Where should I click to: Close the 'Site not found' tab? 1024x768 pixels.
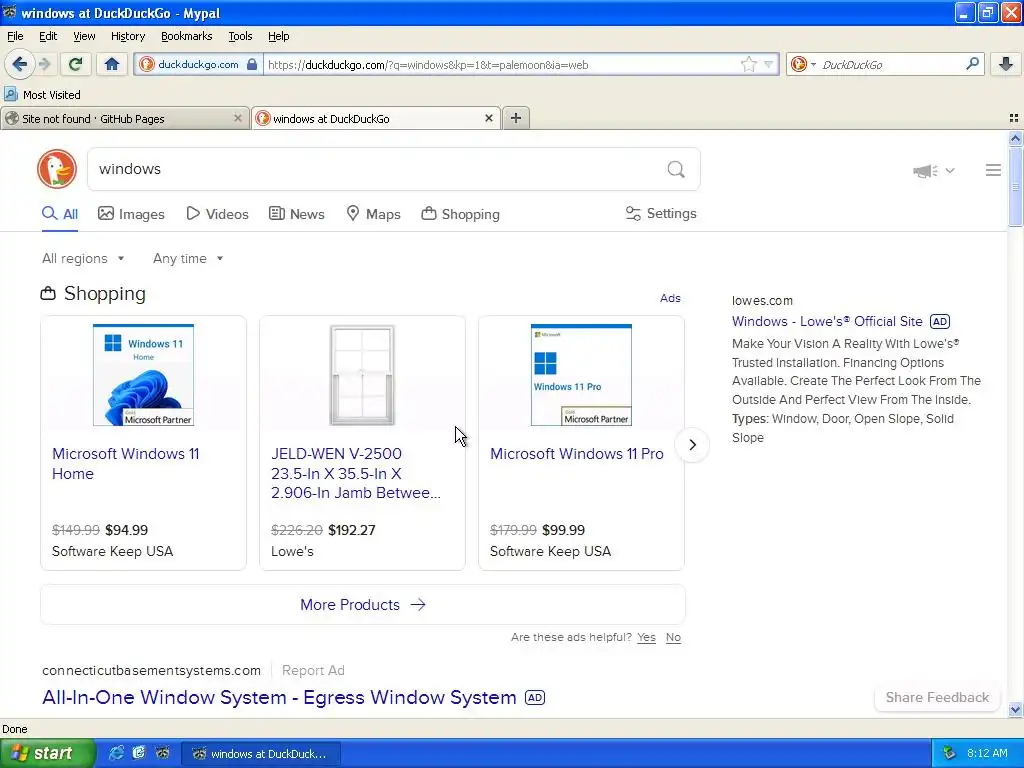[238, 118]
